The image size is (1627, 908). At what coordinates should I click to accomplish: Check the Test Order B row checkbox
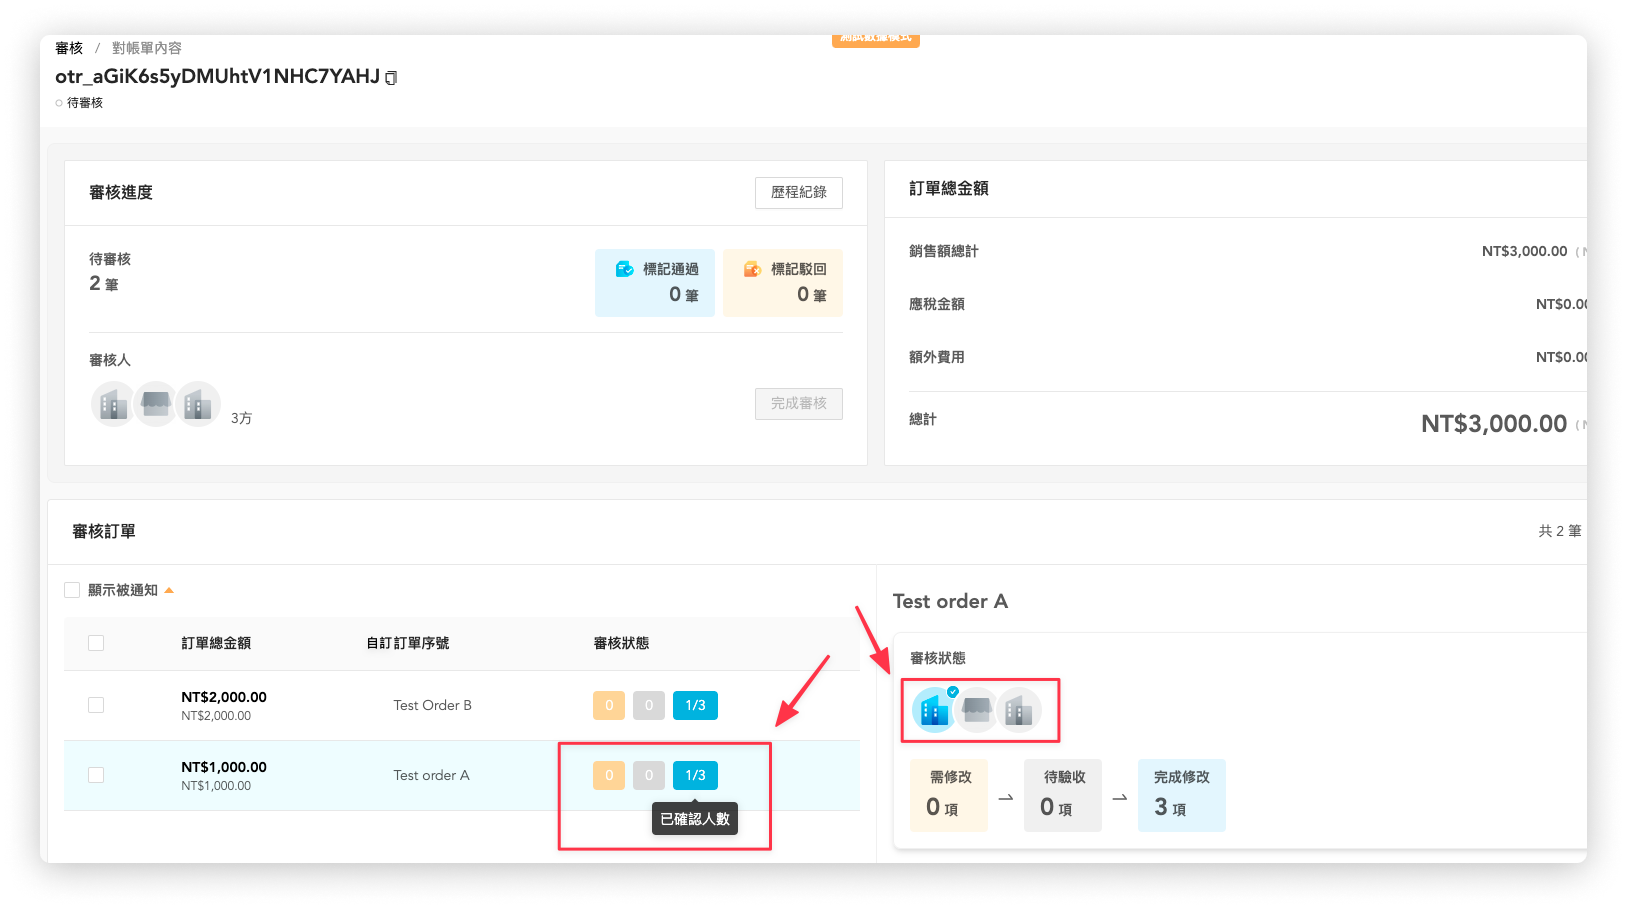[x=96, y=705]
